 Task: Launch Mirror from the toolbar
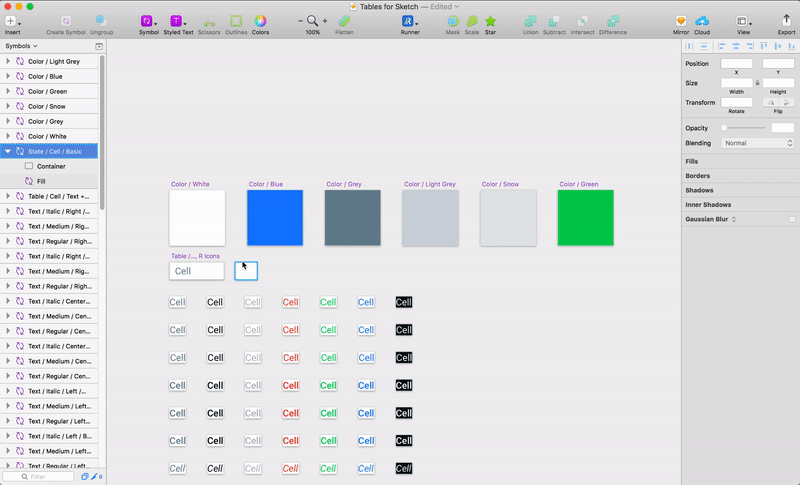681,21
